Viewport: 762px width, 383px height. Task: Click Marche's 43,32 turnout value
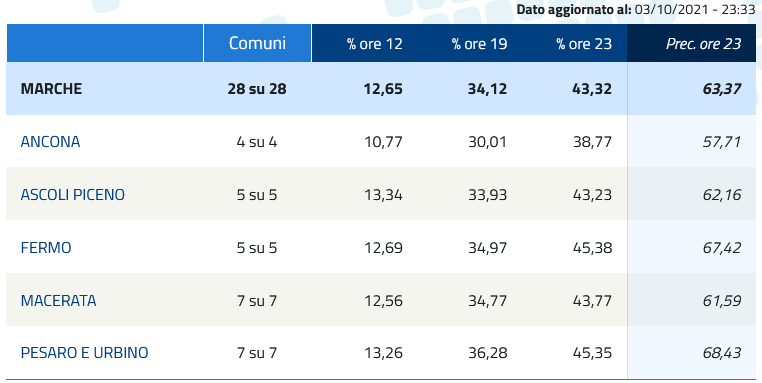click(x=592, y=89)
